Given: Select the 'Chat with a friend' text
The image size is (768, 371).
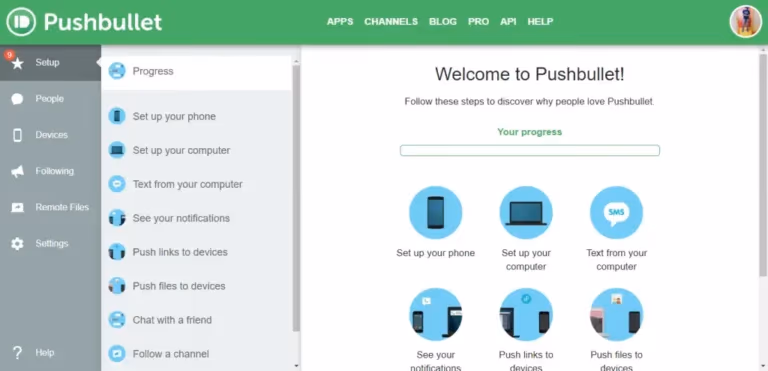Looking at the screenshot, I should tap(172, 320).
